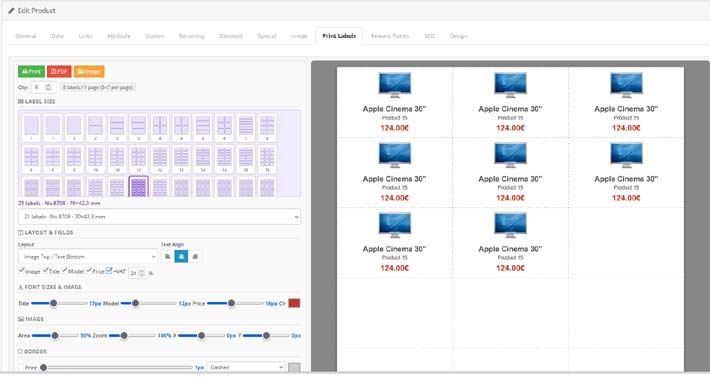Choose the first label size thumbnail in the second row

click(x=31, y=159)
